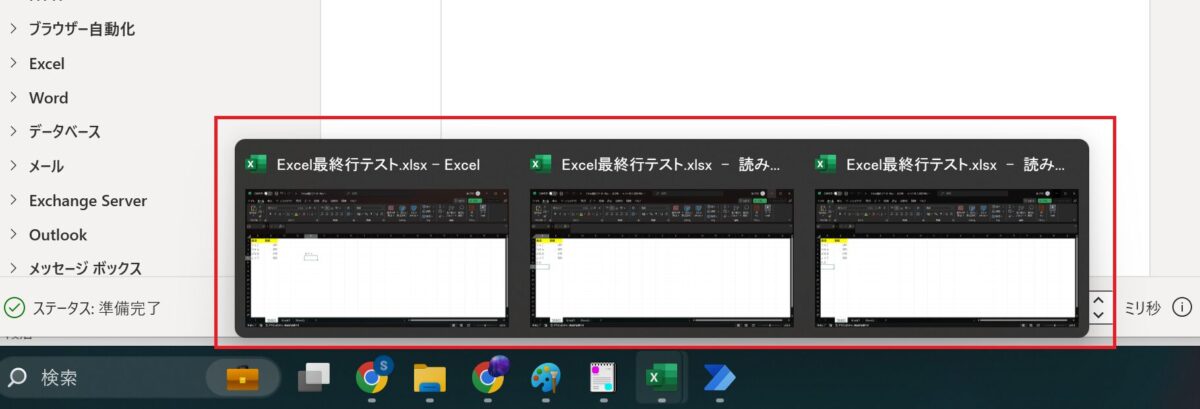
Task: Open Excel from the taskbar
Action: click(x=661, y=377)
